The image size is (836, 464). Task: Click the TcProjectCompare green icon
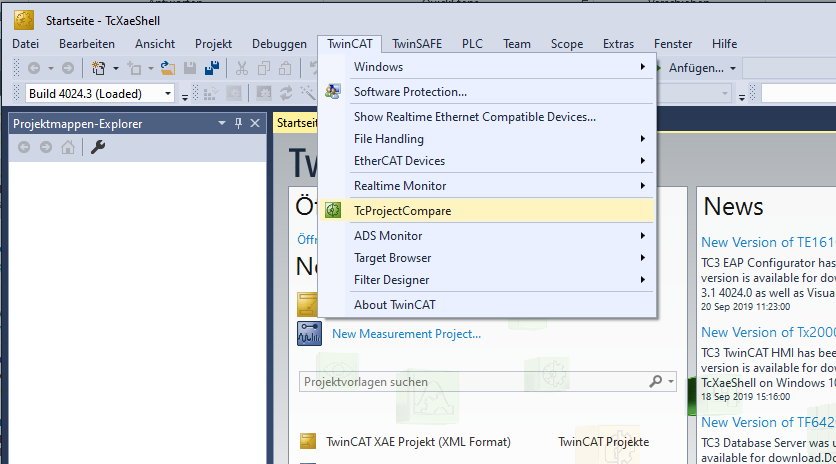[x=333, y=210]
